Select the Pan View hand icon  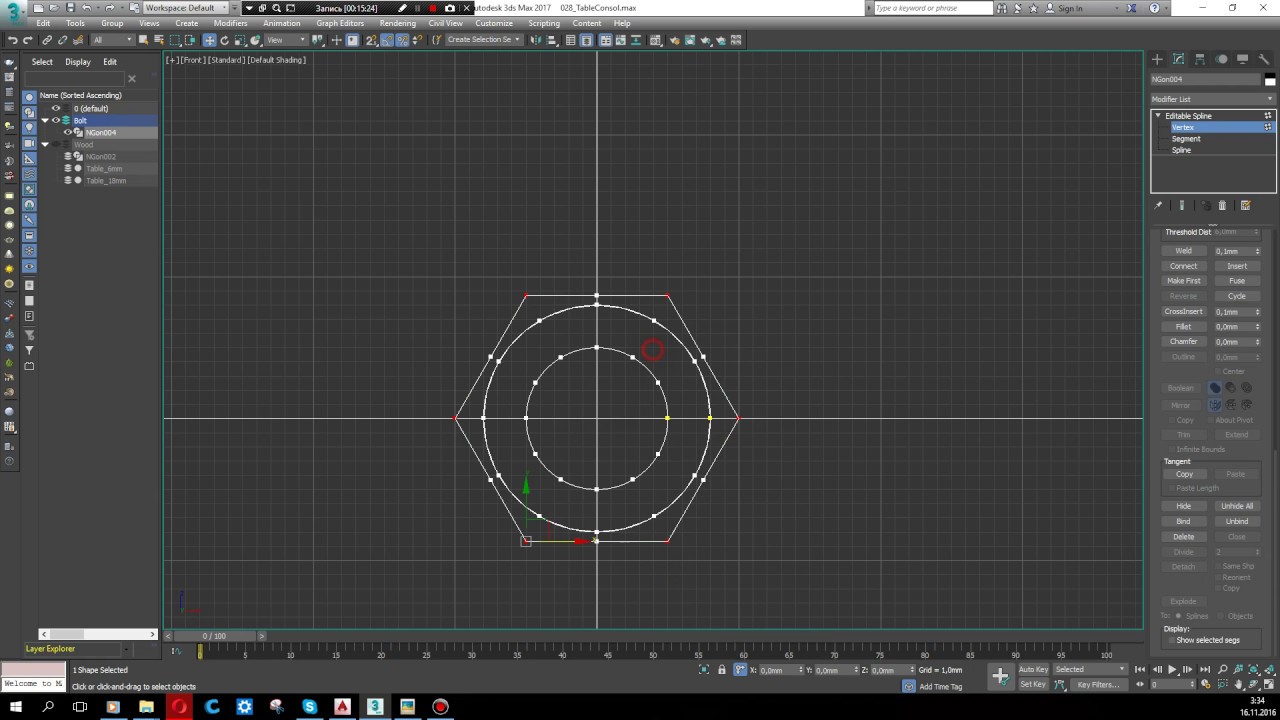1240,685
